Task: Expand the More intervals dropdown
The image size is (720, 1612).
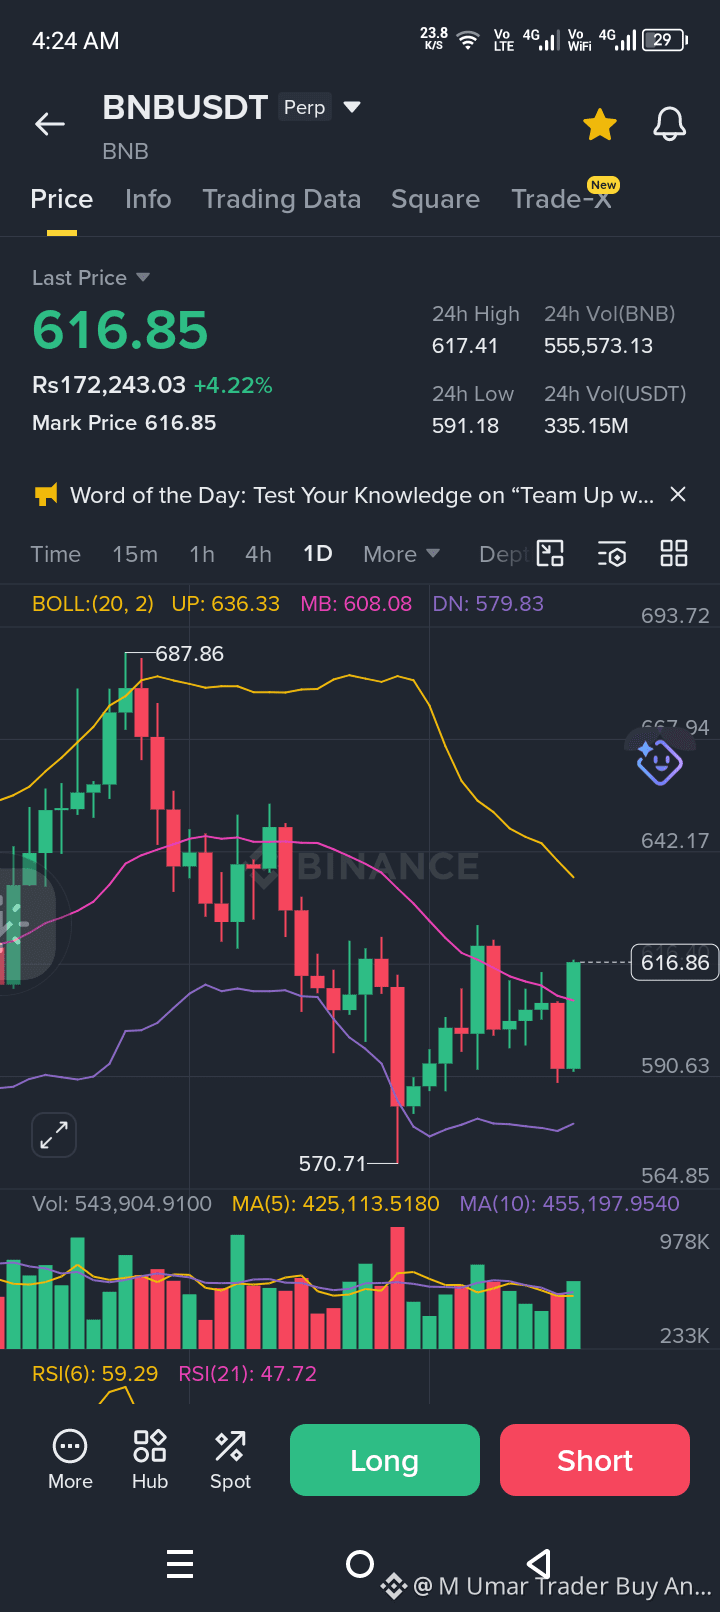Action: [401, 554]
